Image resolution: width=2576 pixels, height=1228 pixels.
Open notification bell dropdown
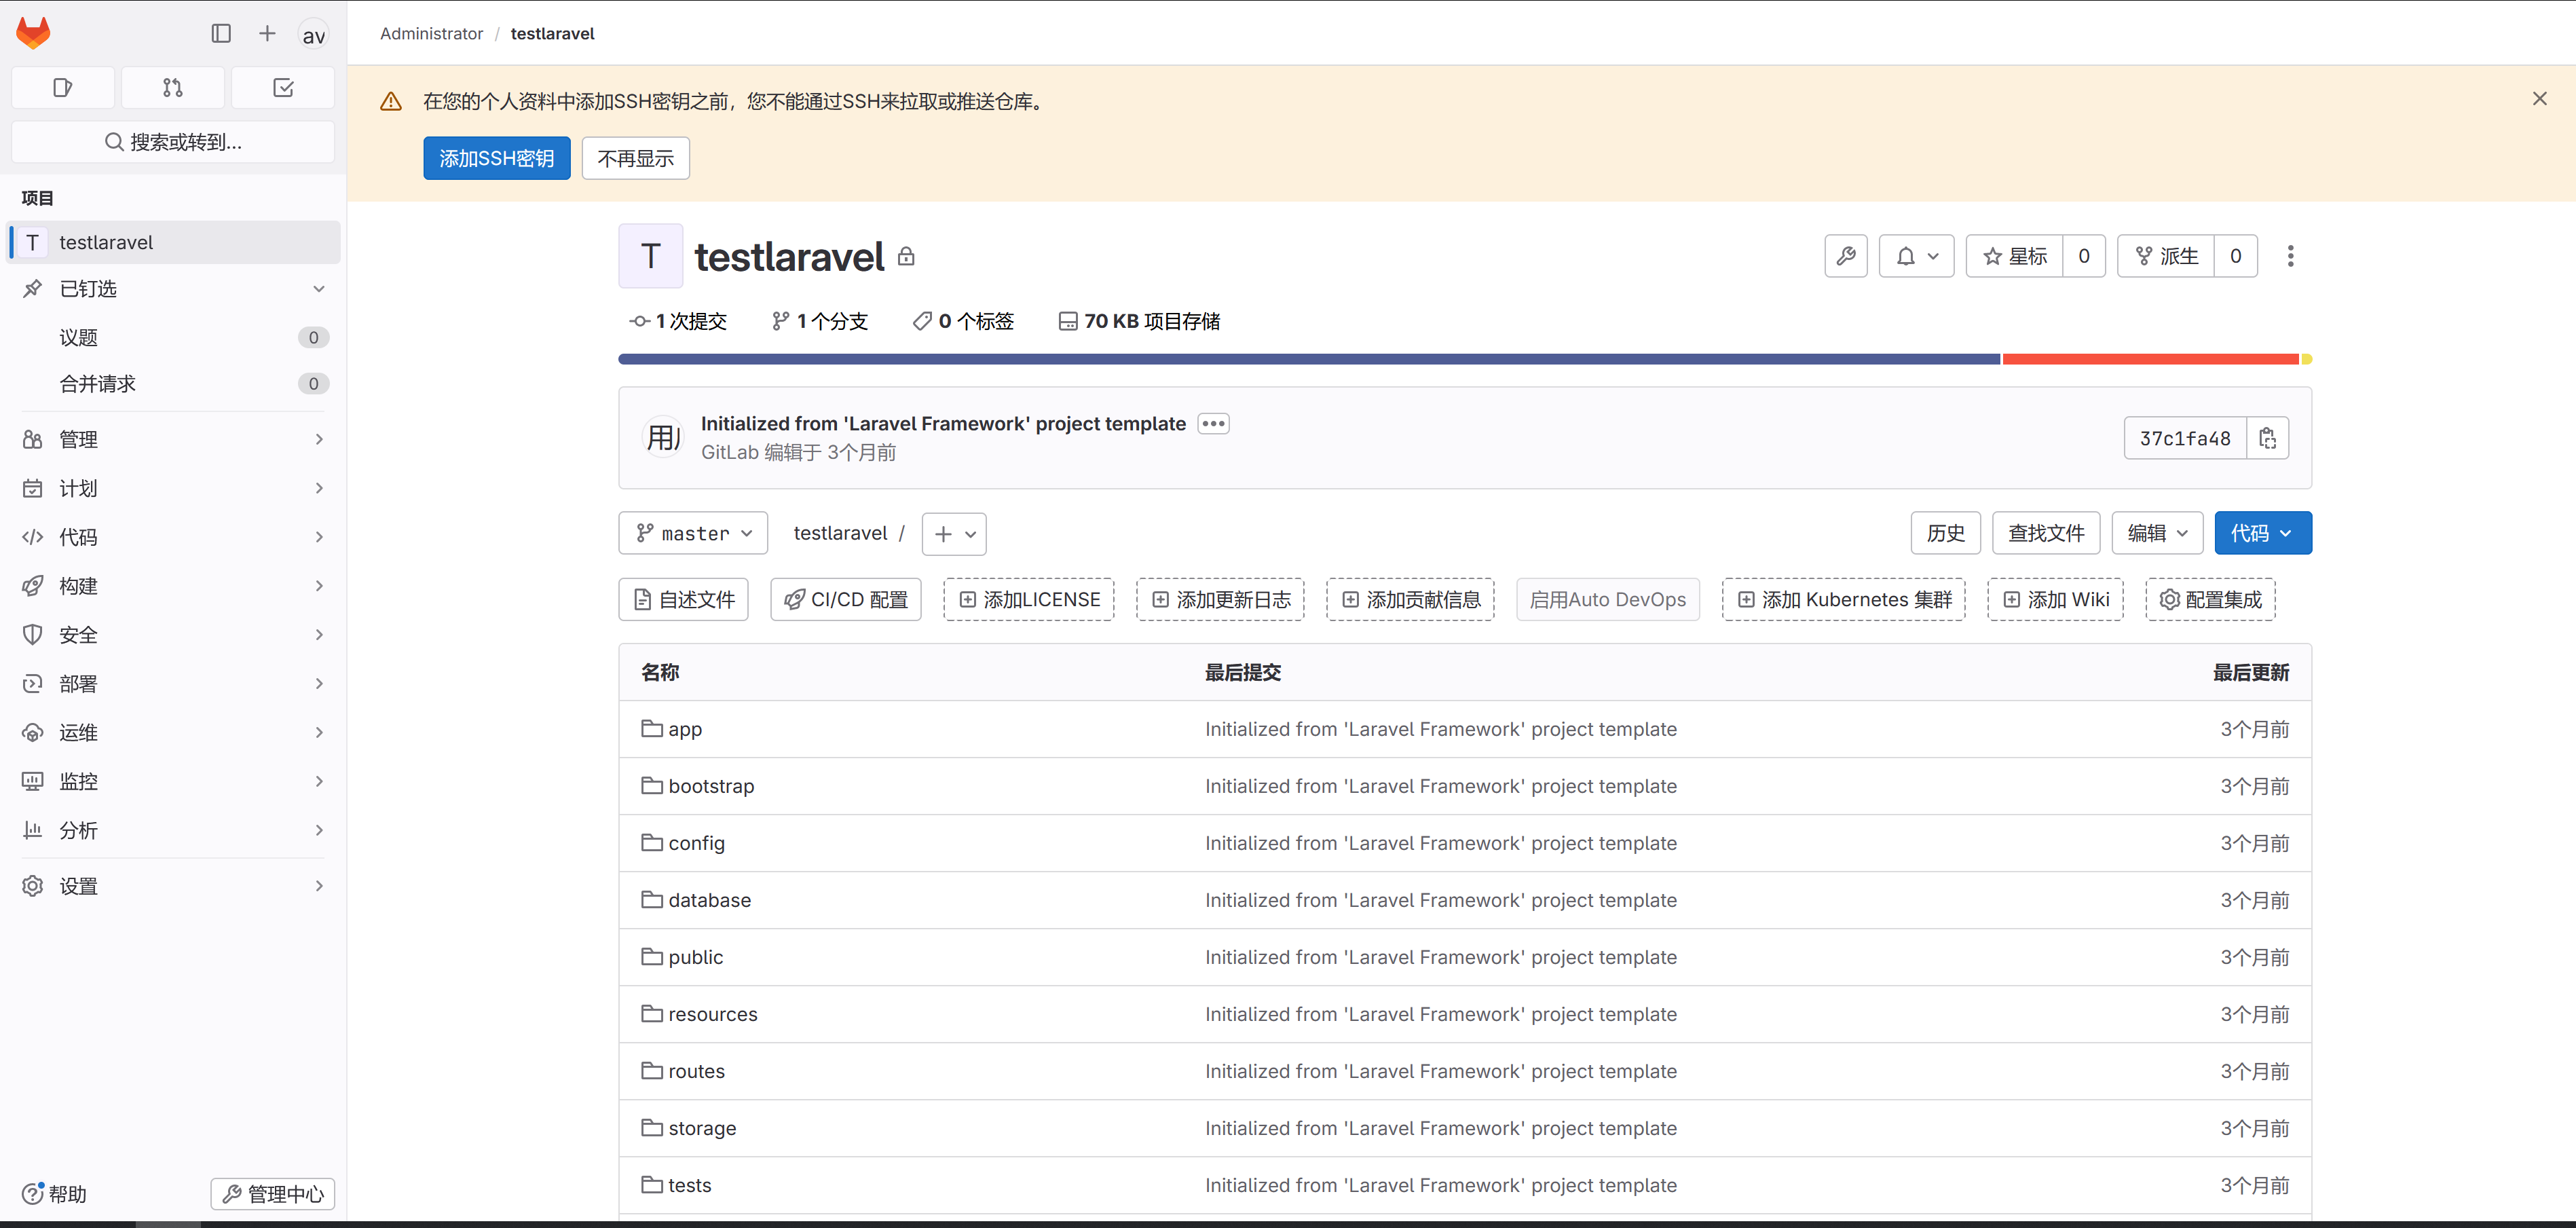pyautogui.click(x=1915, y=256)
